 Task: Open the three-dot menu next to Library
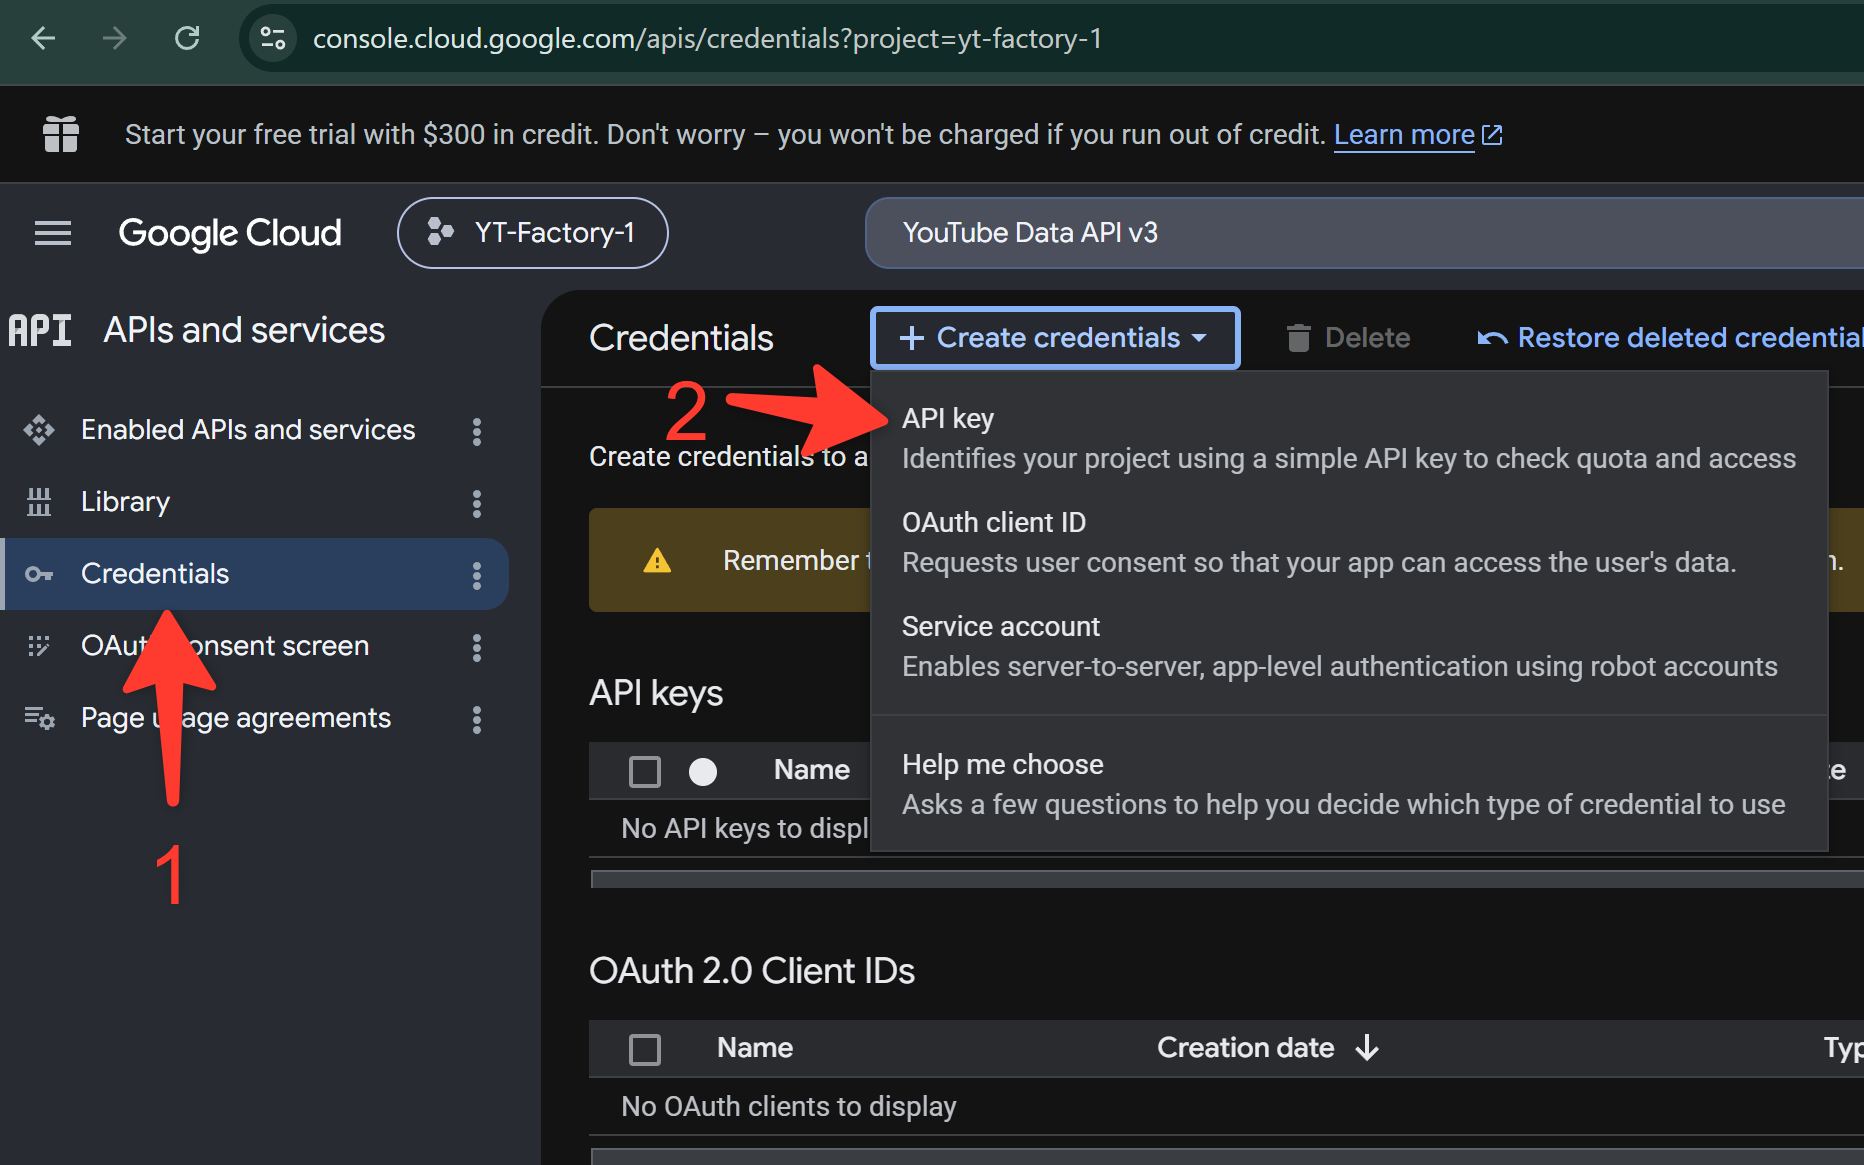[x=477, y=503]
